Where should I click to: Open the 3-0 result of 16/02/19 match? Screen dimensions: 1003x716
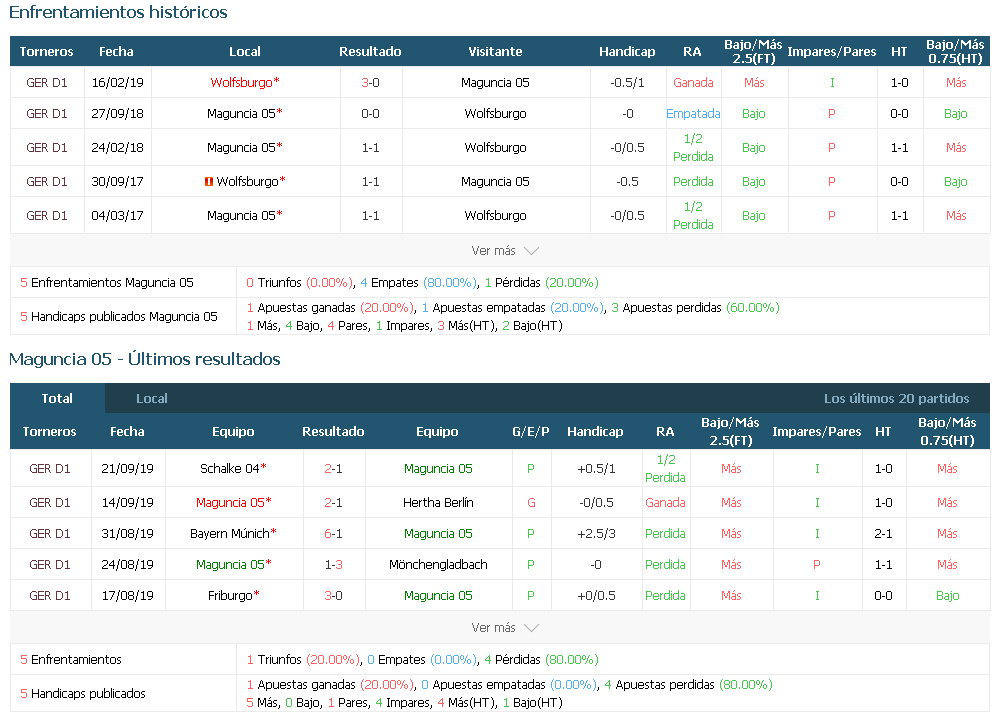coord(370,83)
